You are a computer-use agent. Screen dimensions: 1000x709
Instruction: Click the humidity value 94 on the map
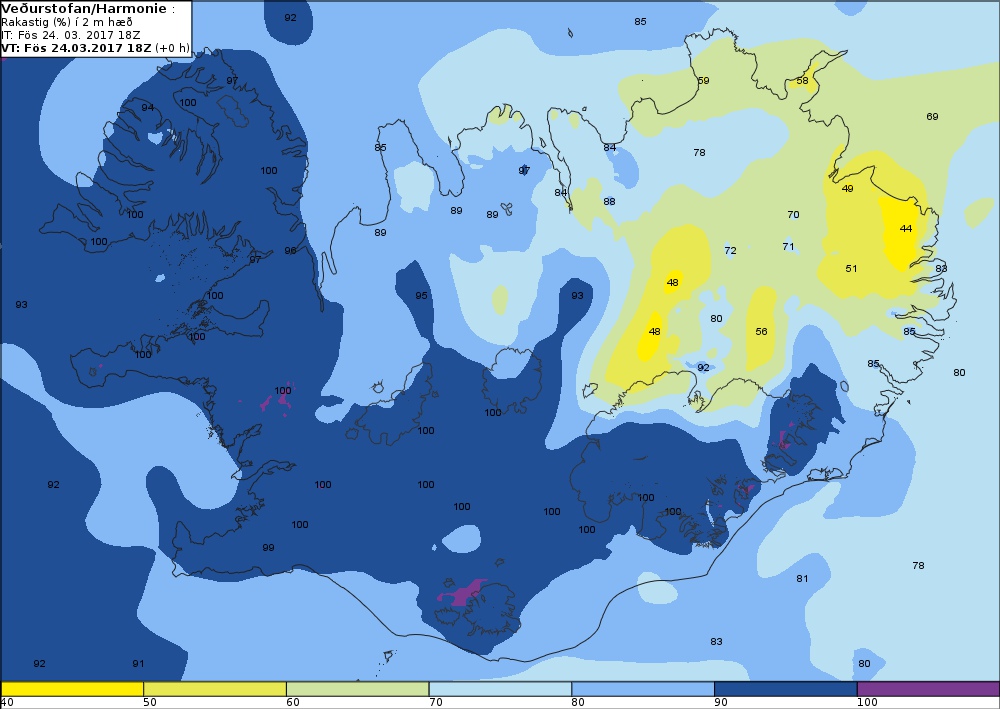147,107
